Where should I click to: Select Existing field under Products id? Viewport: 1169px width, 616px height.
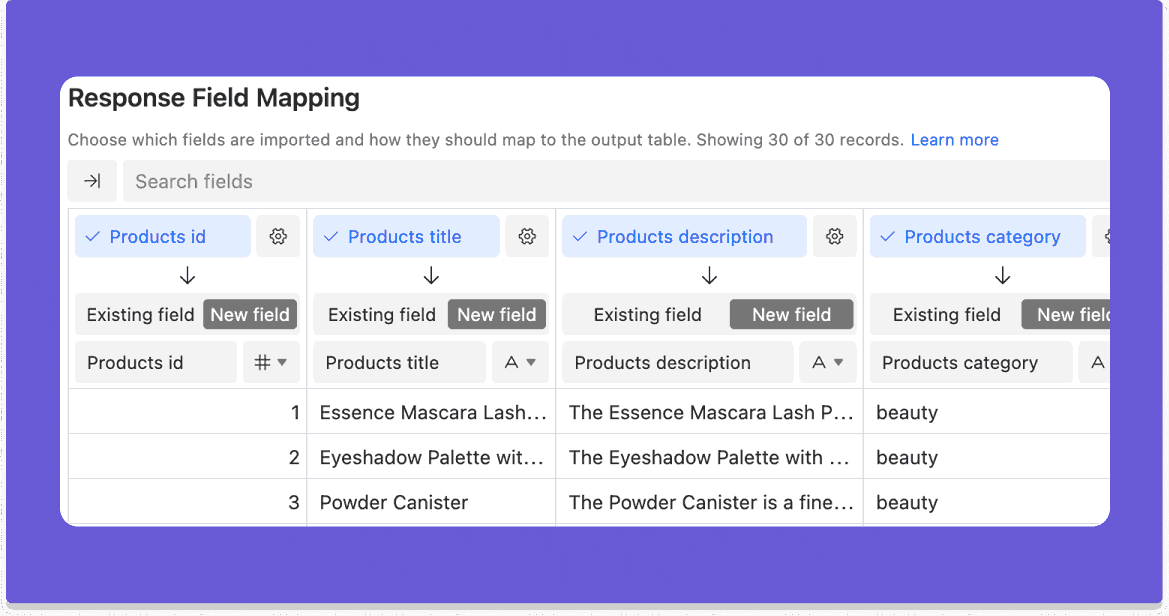coord(140,315)
